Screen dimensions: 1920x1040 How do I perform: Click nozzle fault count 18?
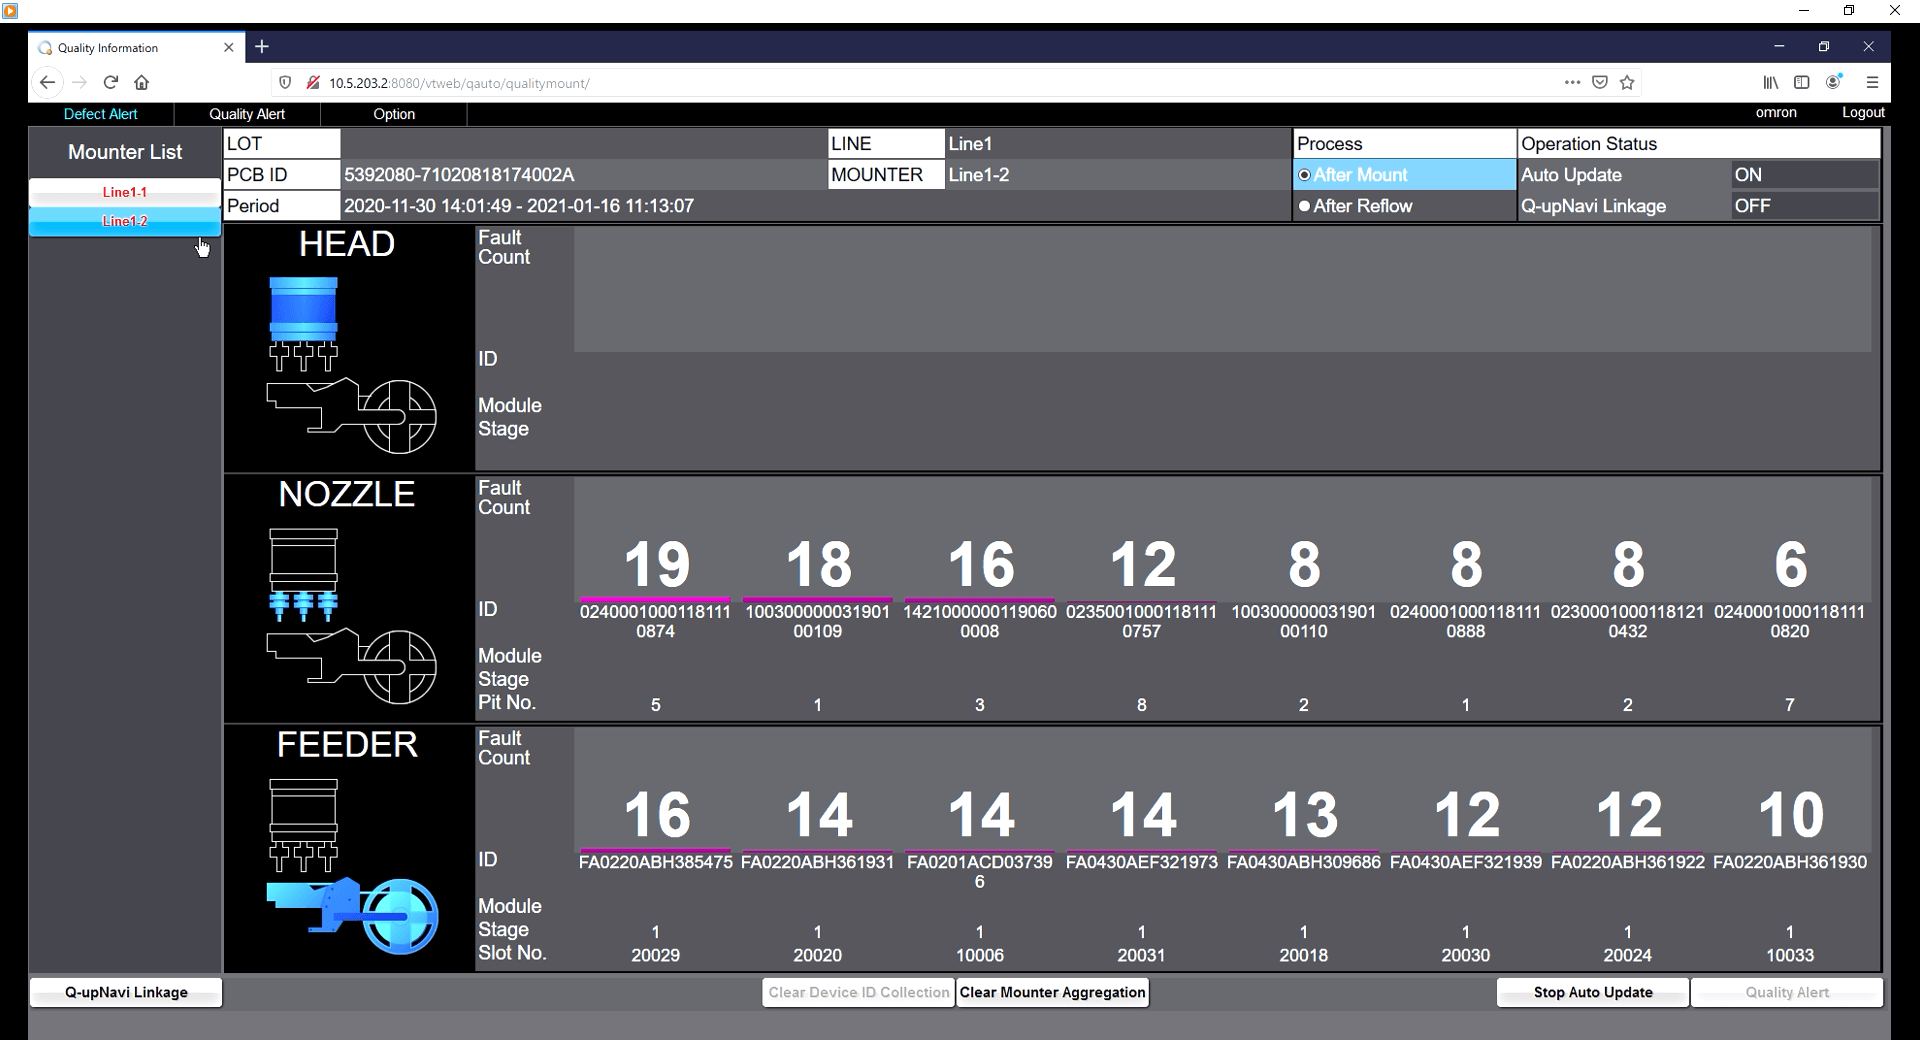coord(818,564)
